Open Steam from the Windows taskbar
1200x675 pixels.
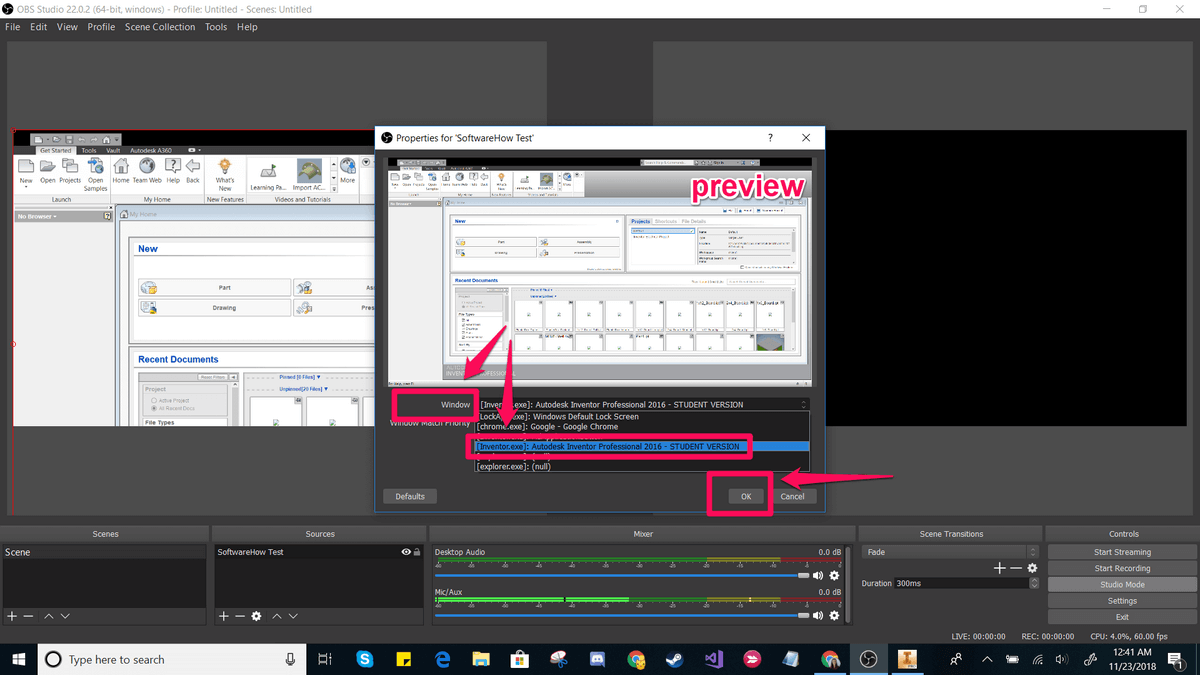(x=675, y=659)
